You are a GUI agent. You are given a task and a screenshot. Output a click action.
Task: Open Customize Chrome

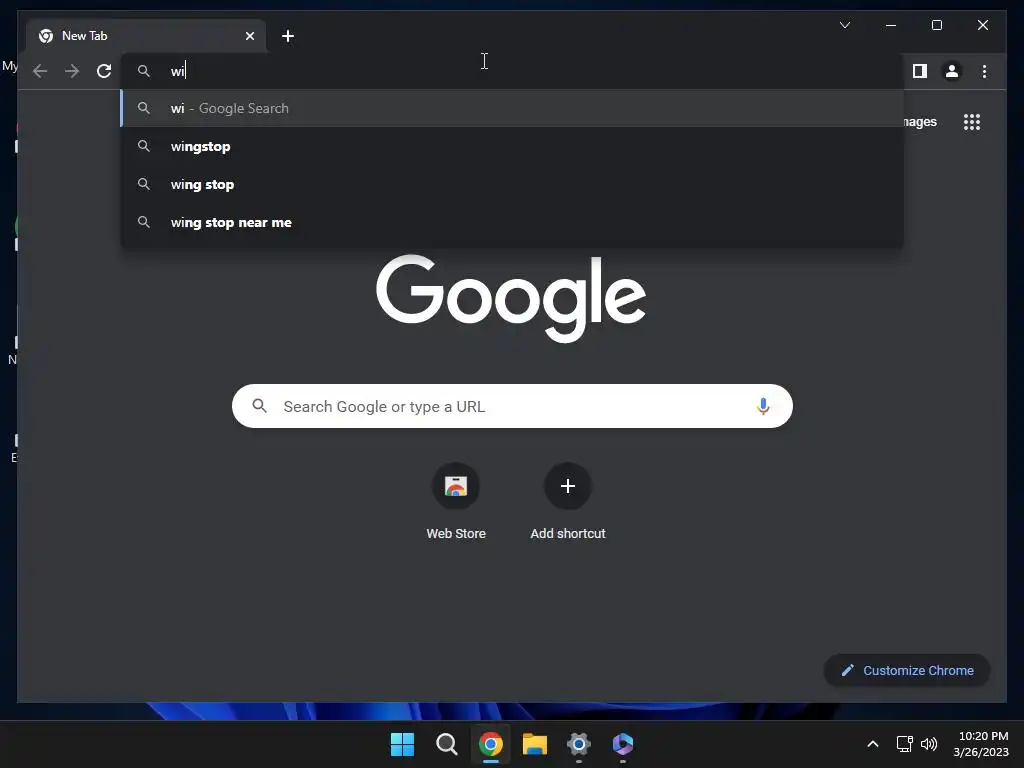907,670
